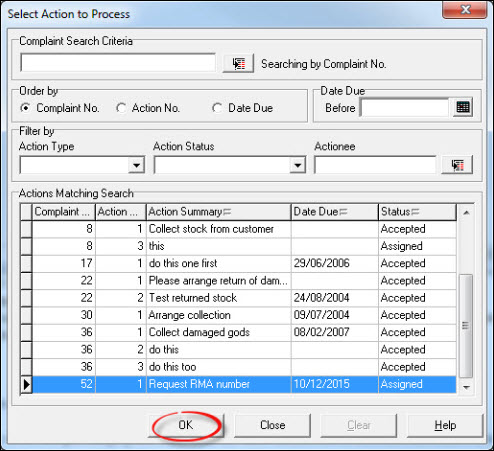Click the Complaint Search Criteria text field
This screenshot has width=494, height=451.
tap(118, 63)
